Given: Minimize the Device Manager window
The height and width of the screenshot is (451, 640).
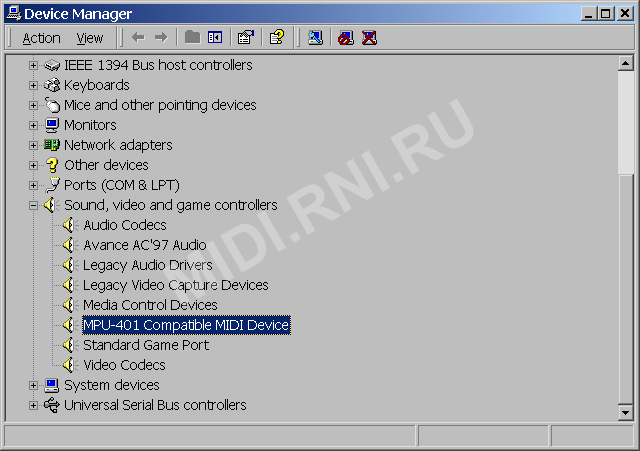Looking at the screenshot, I should (x=588, y=14).
